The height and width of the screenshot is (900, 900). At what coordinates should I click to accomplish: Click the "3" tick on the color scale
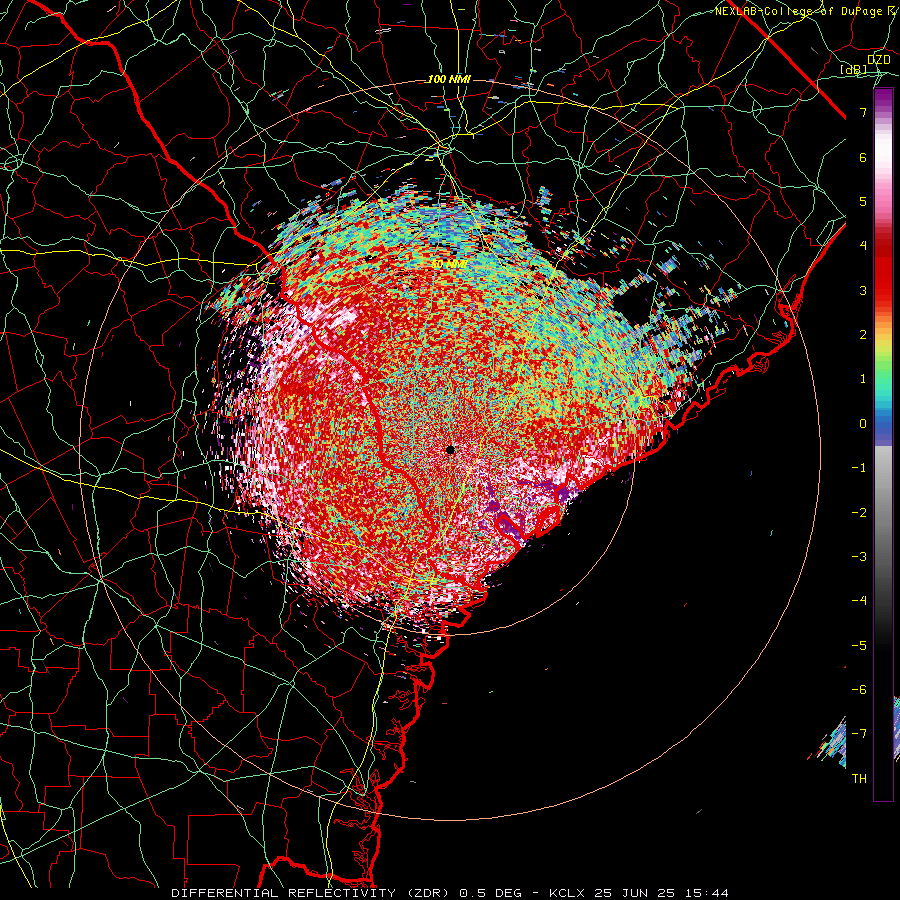point(863,290)
